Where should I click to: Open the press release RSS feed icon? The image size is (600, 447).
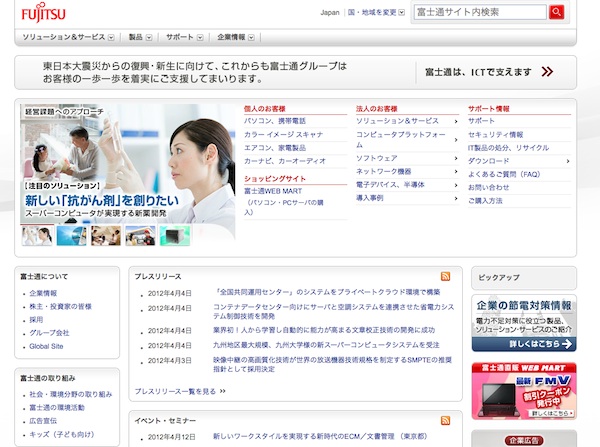point(445,276)
